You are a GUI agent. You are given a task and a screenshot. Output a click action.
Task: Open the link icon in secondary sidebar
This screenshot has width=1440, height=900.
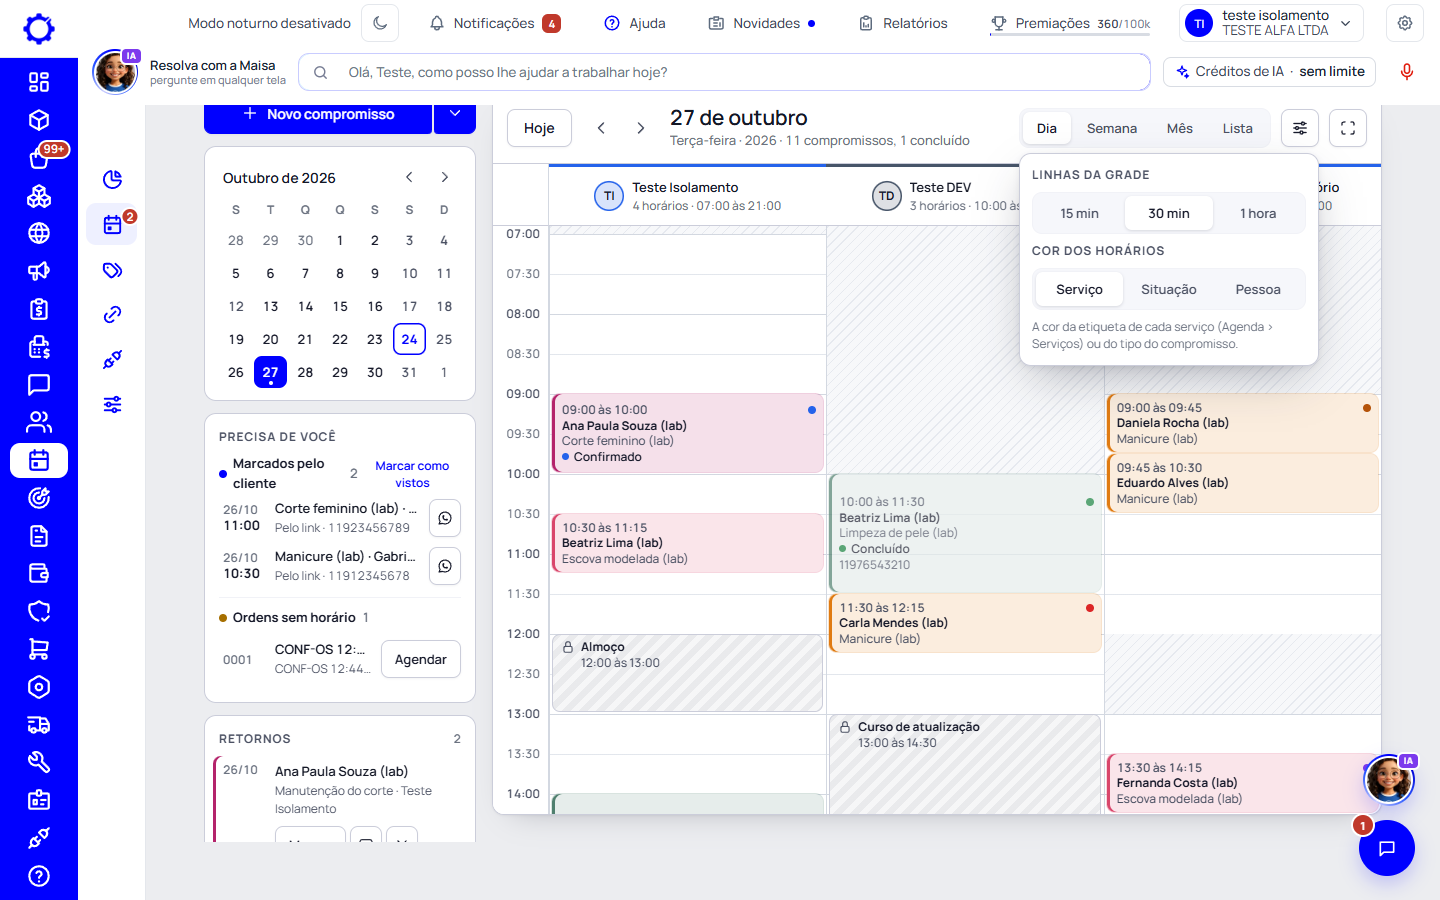pyautogui.click(x=113, y=315)
